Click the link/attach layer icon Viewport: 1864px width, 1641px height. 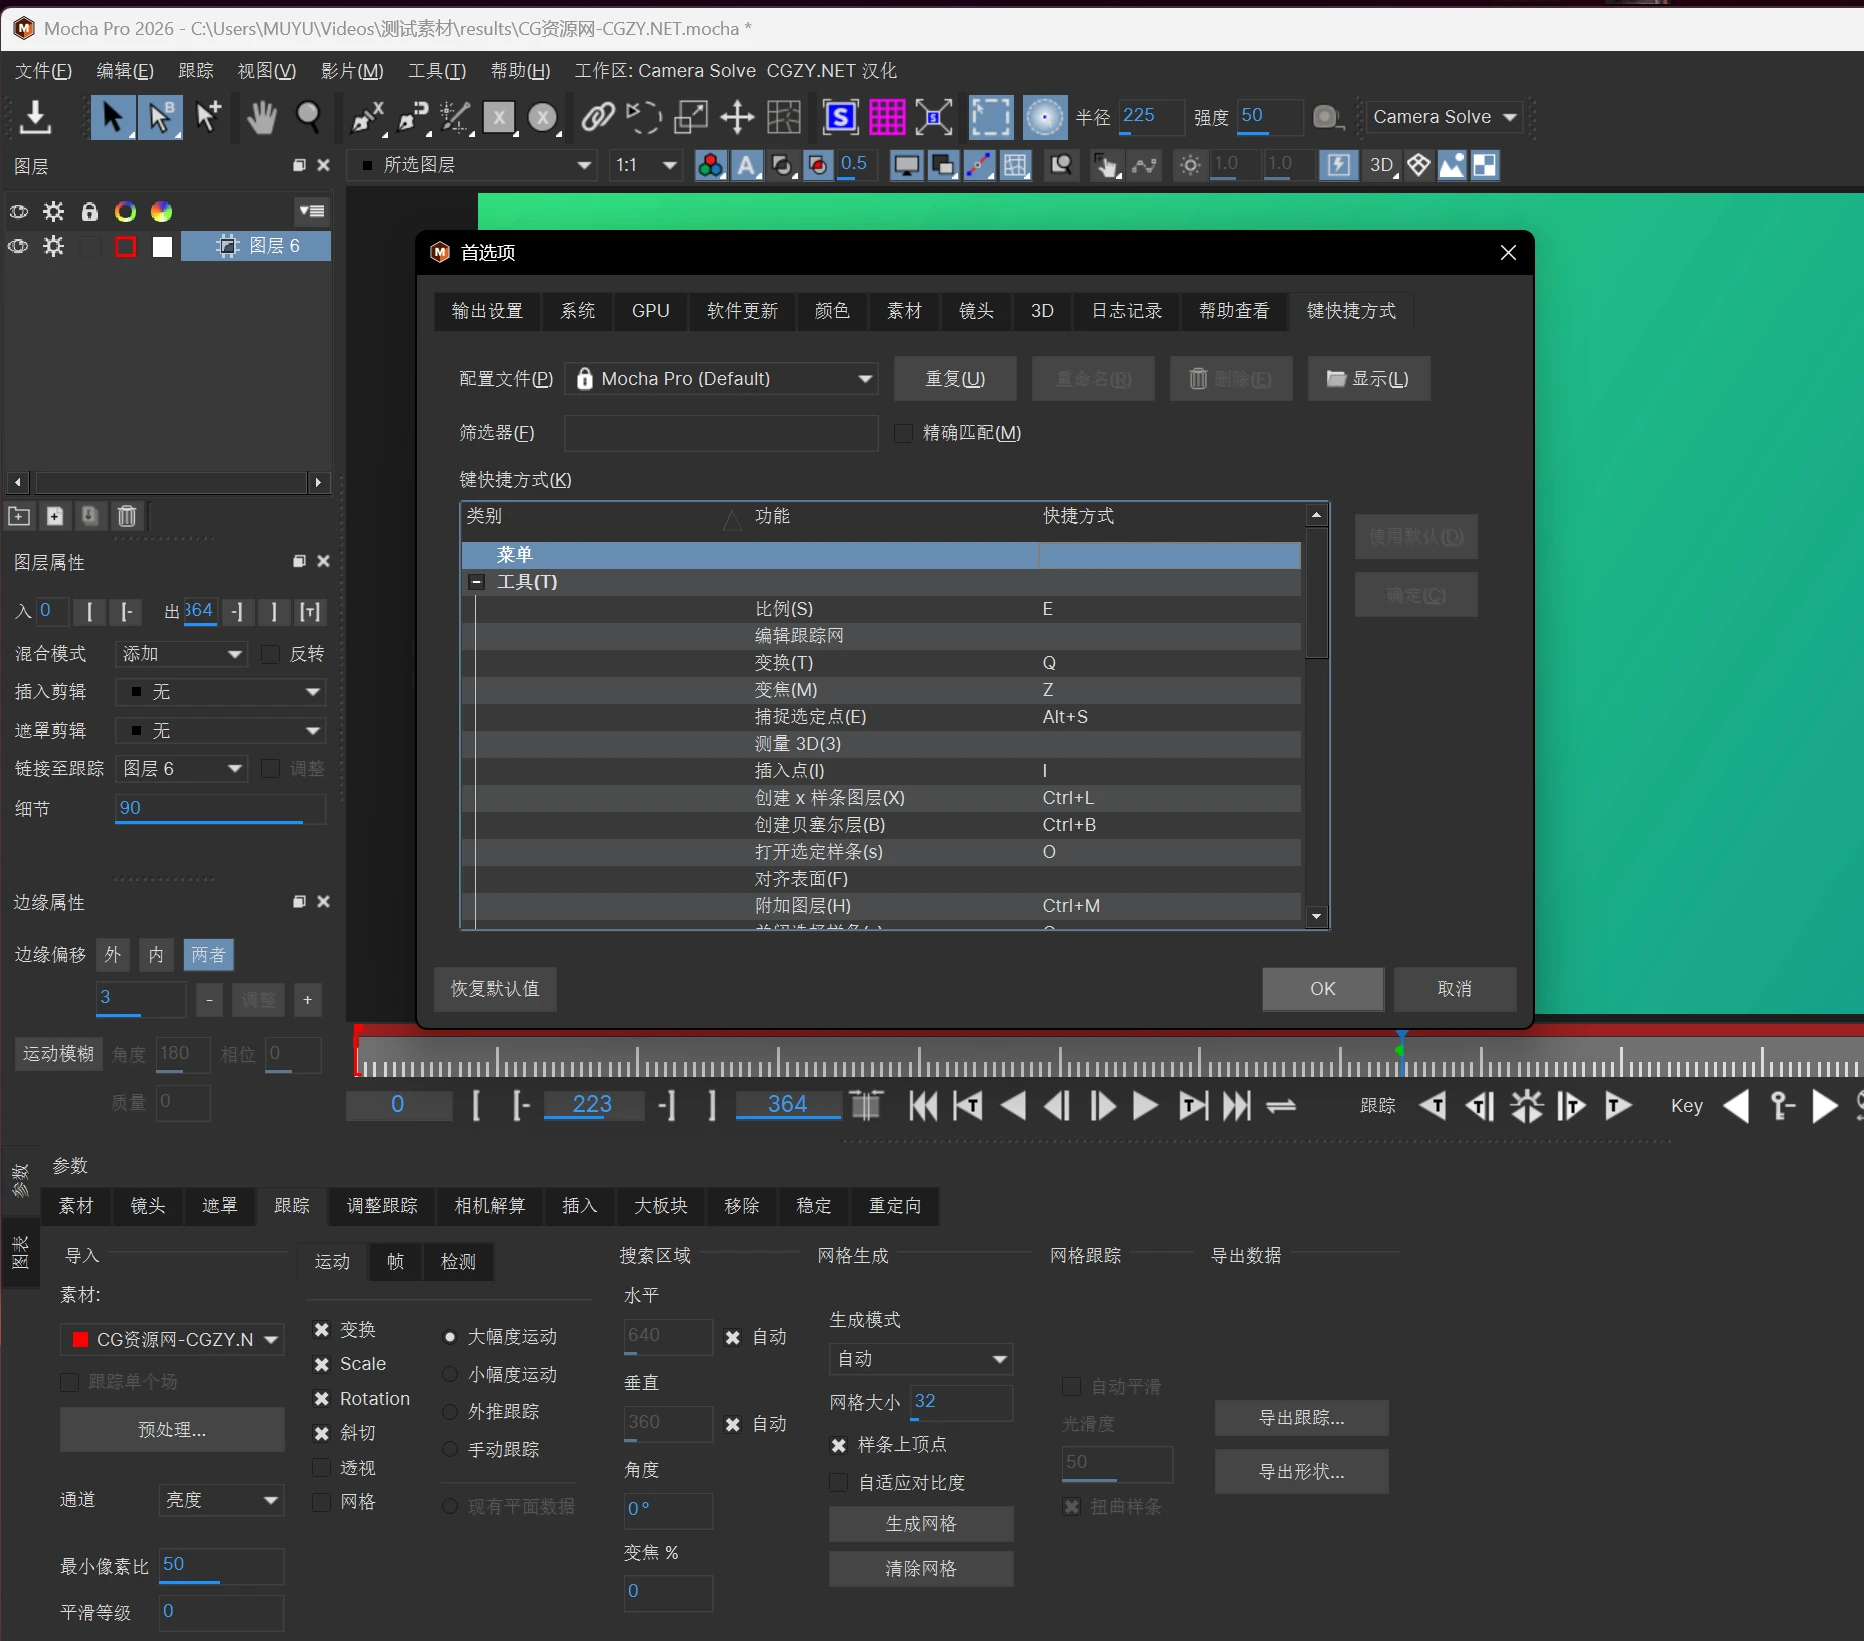pyautogui.click(x=597, y=117)
